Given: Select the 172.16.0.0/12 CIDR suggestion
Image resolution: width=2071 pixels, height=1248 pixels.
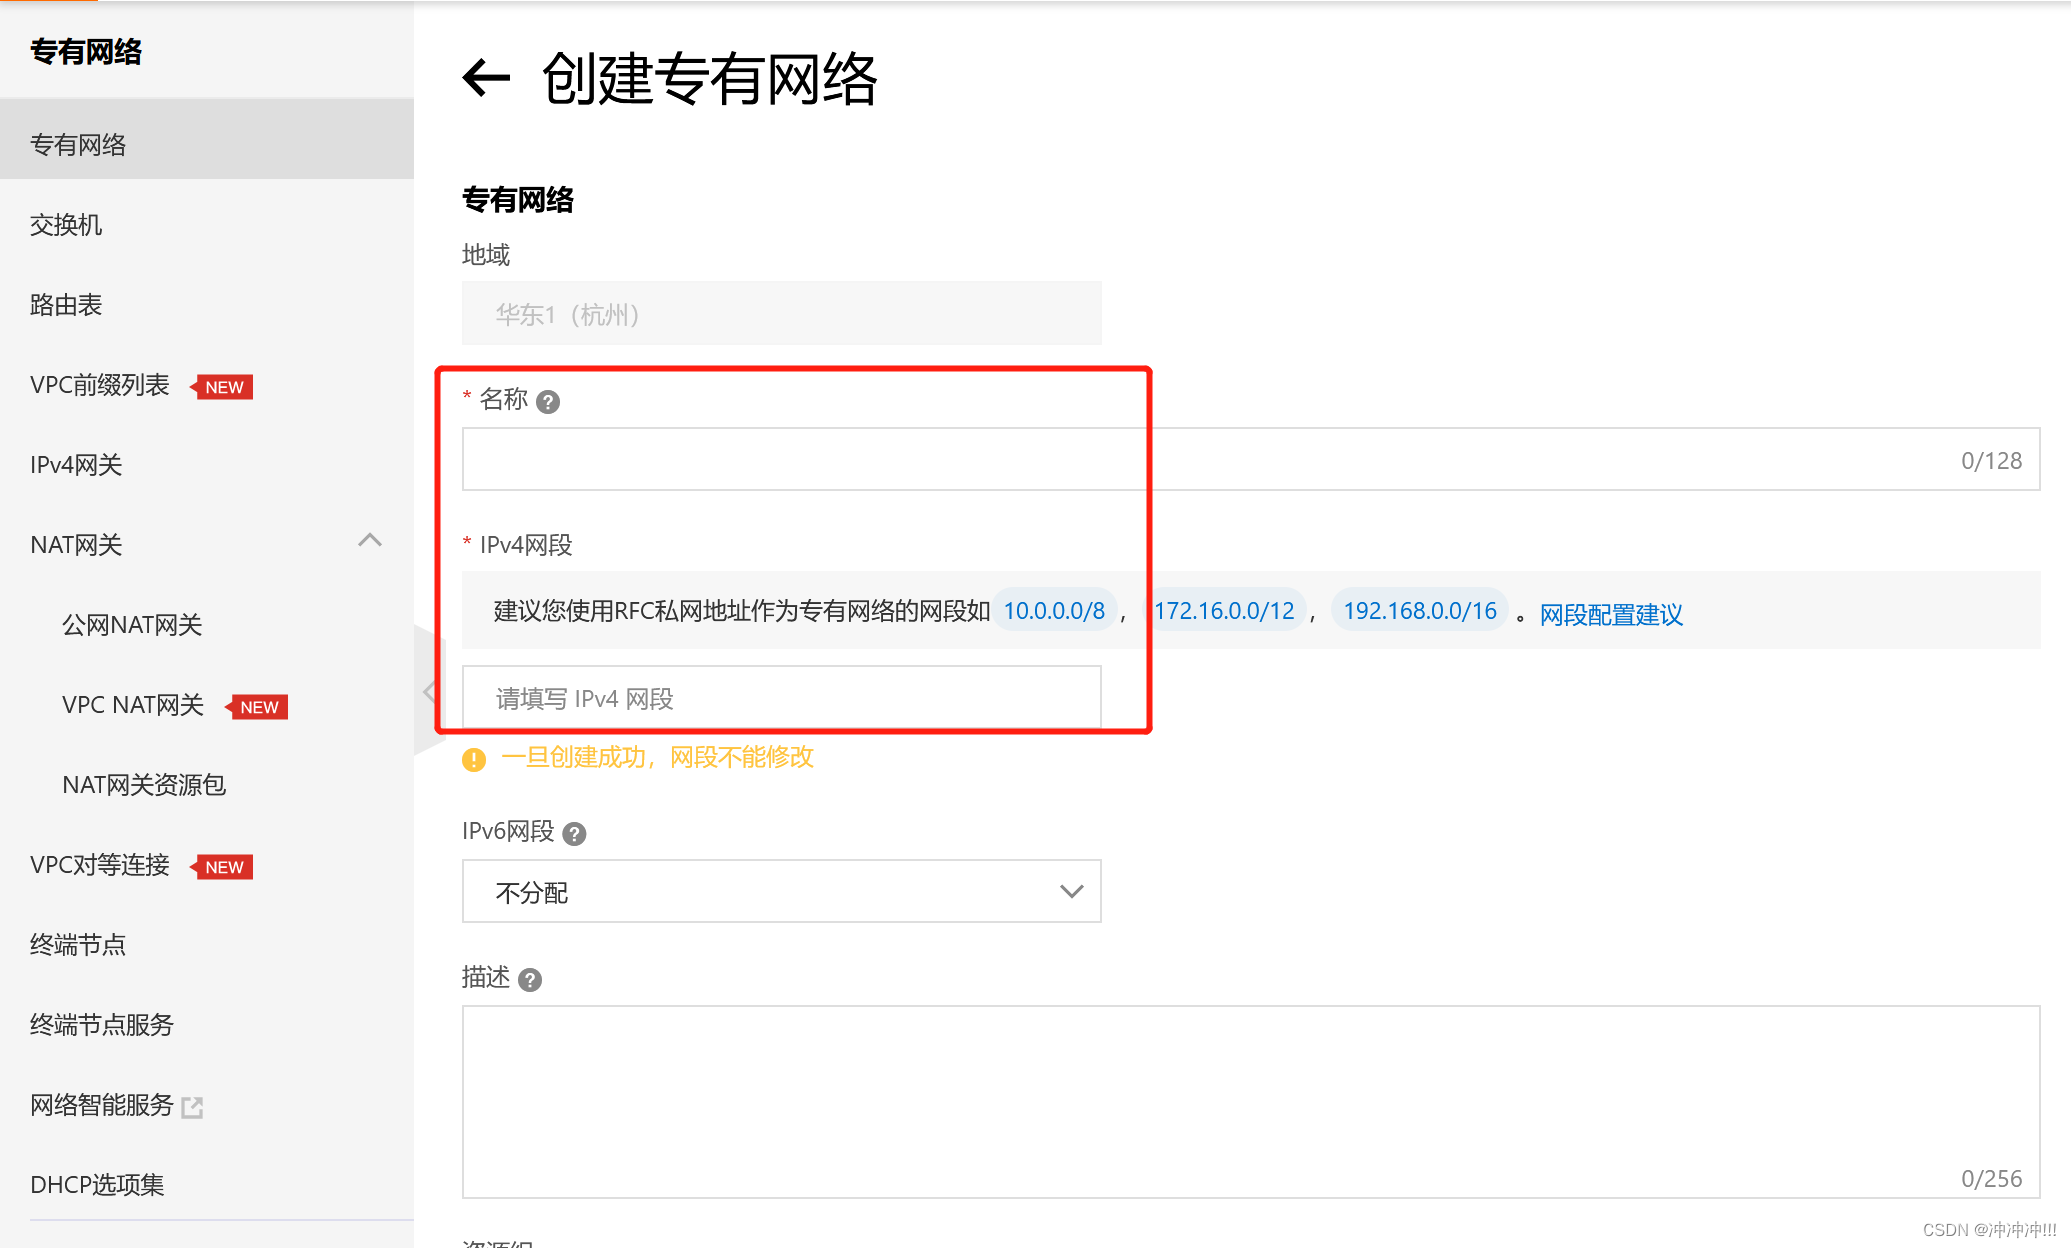Looking at the screenshot, I should pos(1224,610).
